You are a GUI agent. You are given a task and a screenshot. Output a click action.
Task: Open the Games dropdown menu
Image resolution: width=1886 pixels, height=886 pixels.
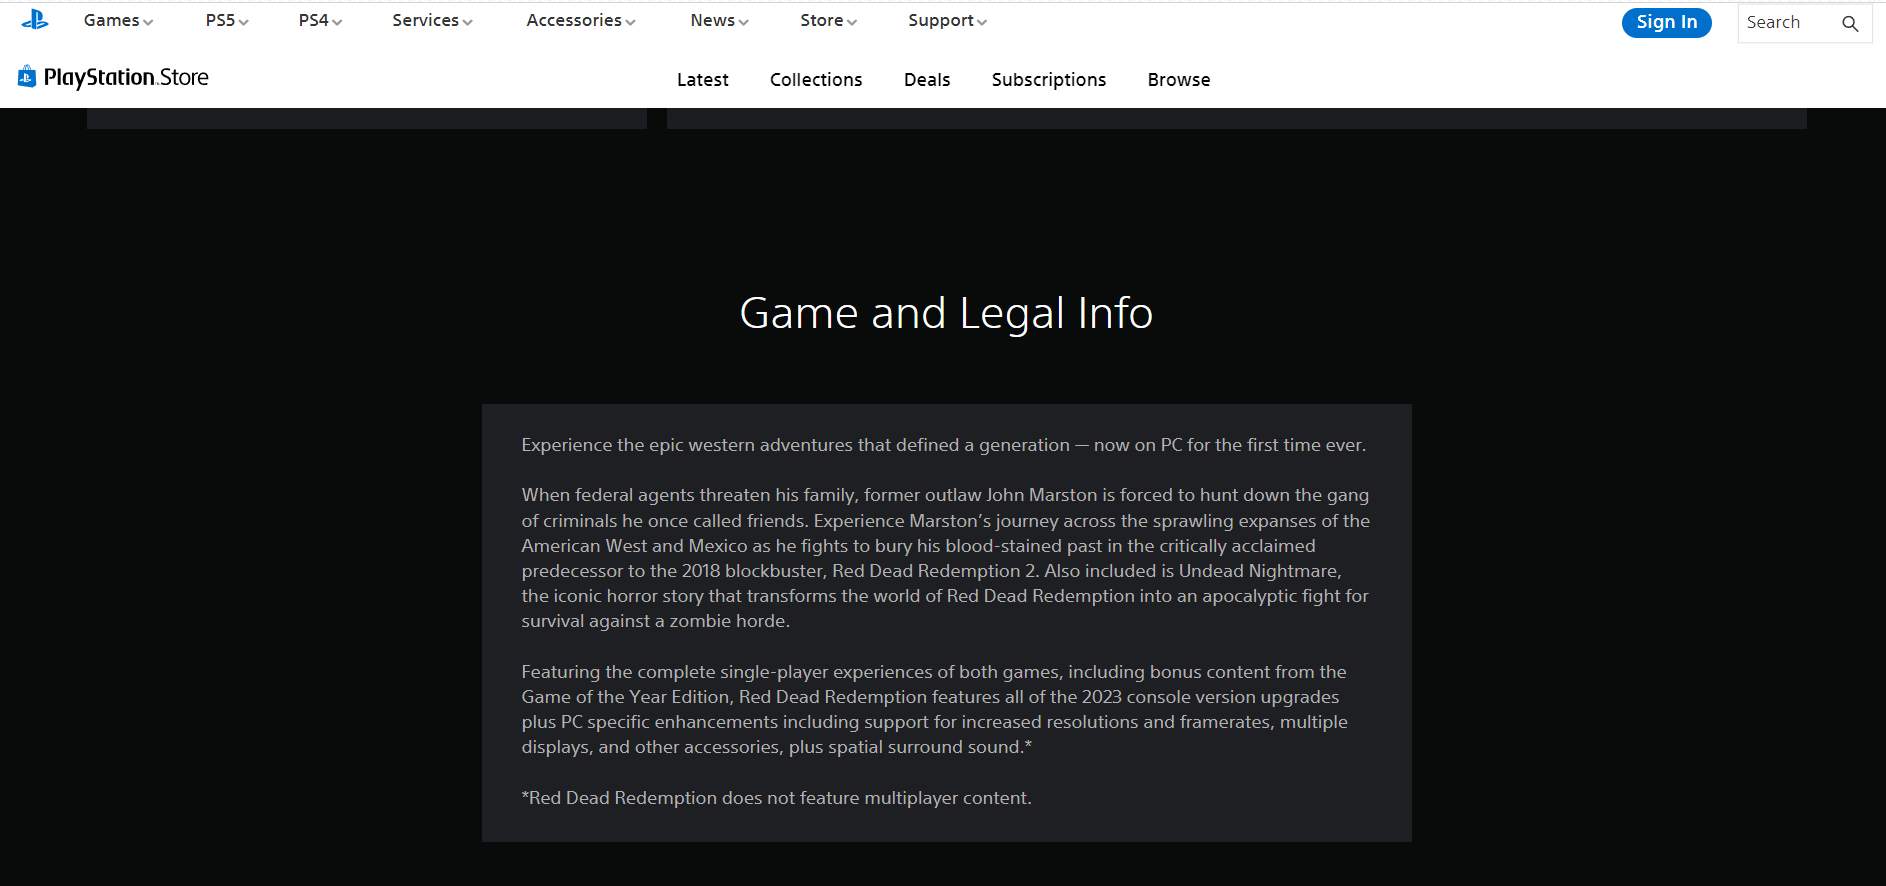click(118, 21)
